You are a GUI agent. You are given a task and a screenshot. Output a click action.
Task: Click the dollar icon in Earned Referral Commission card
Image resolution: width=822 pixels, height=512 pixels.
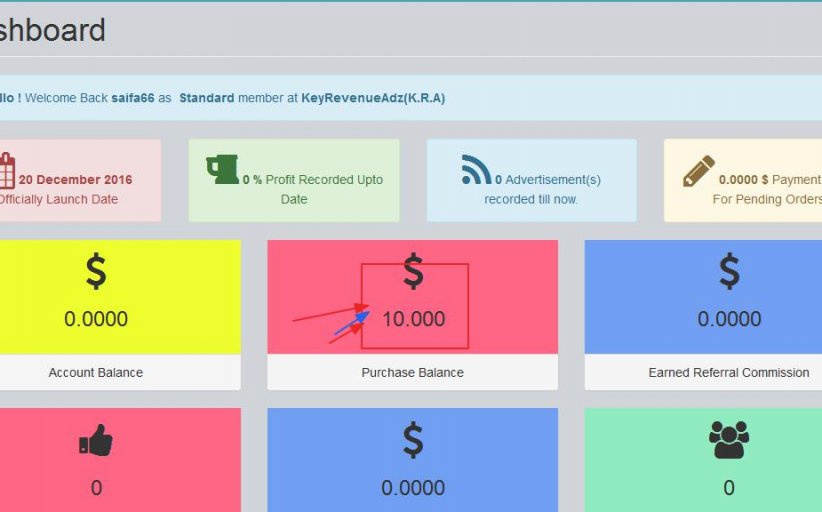click(x=729, y=272)
